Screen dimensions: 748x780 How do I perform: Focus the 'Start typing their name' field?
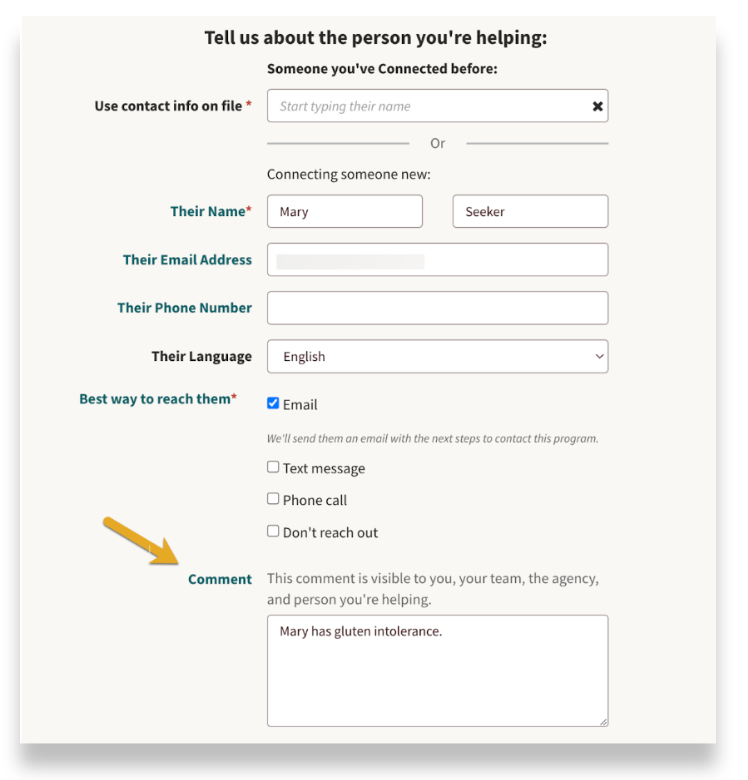(x=425, y=106)
